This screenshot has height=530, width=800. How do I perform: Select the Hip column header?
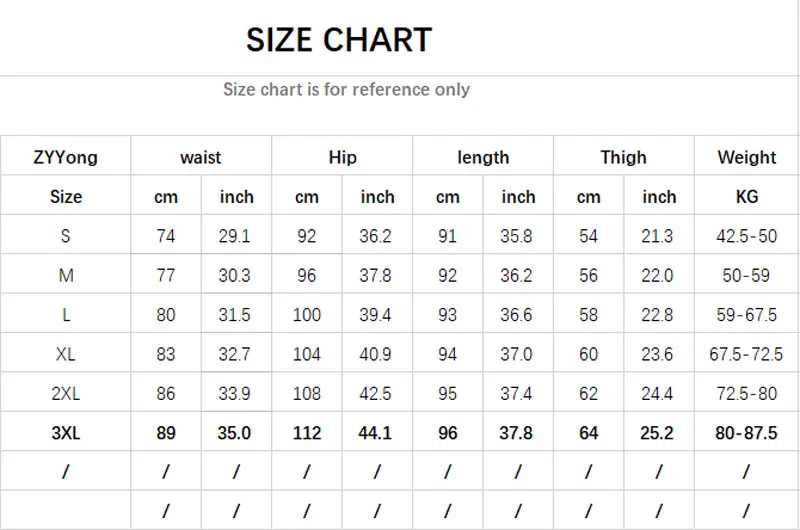click(x=342, y=157)
